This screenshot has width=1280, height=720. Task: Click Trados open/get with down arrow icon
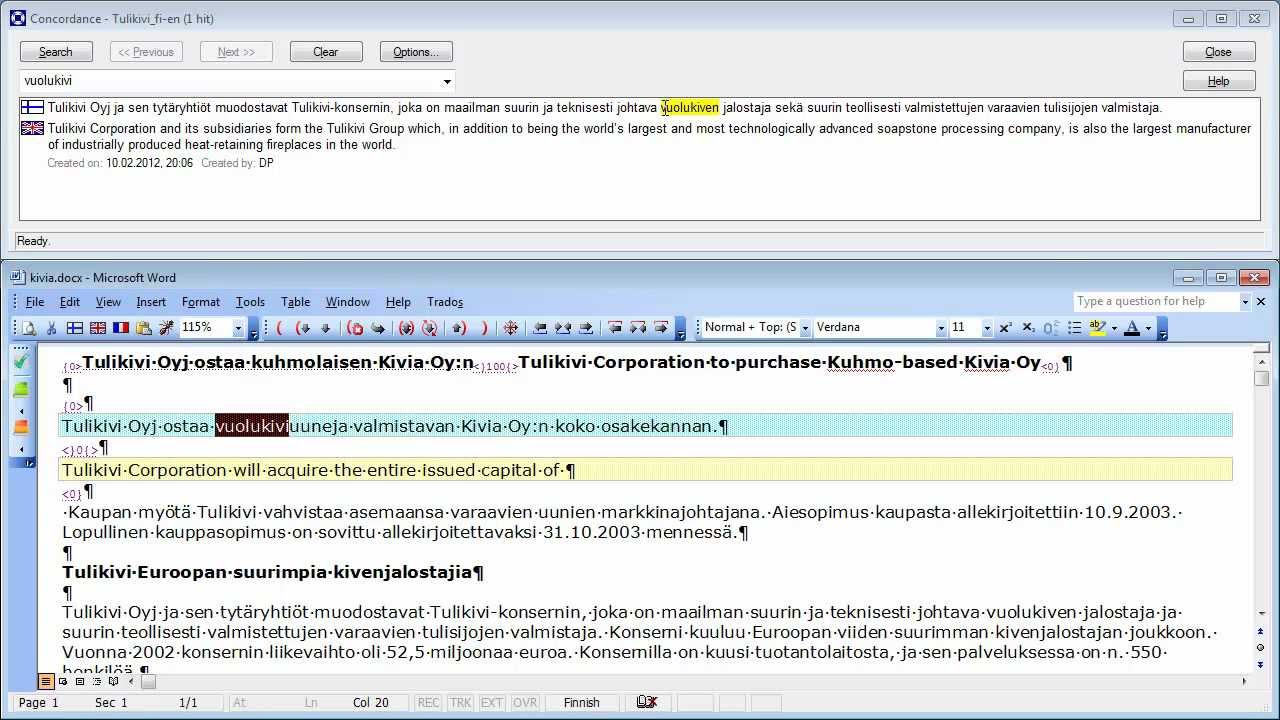click(x=302, y=327)
